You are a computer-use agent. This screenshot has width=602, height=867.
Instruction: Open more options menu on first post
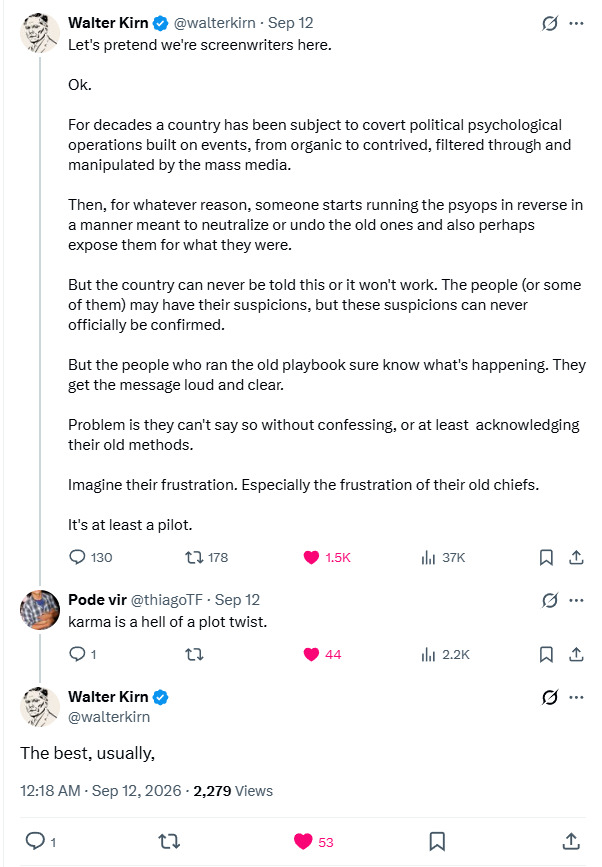tap(576, 23)
